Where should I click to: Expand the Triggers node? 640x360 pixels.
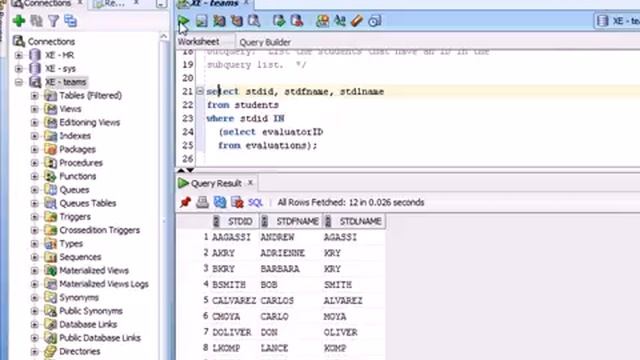35,217
